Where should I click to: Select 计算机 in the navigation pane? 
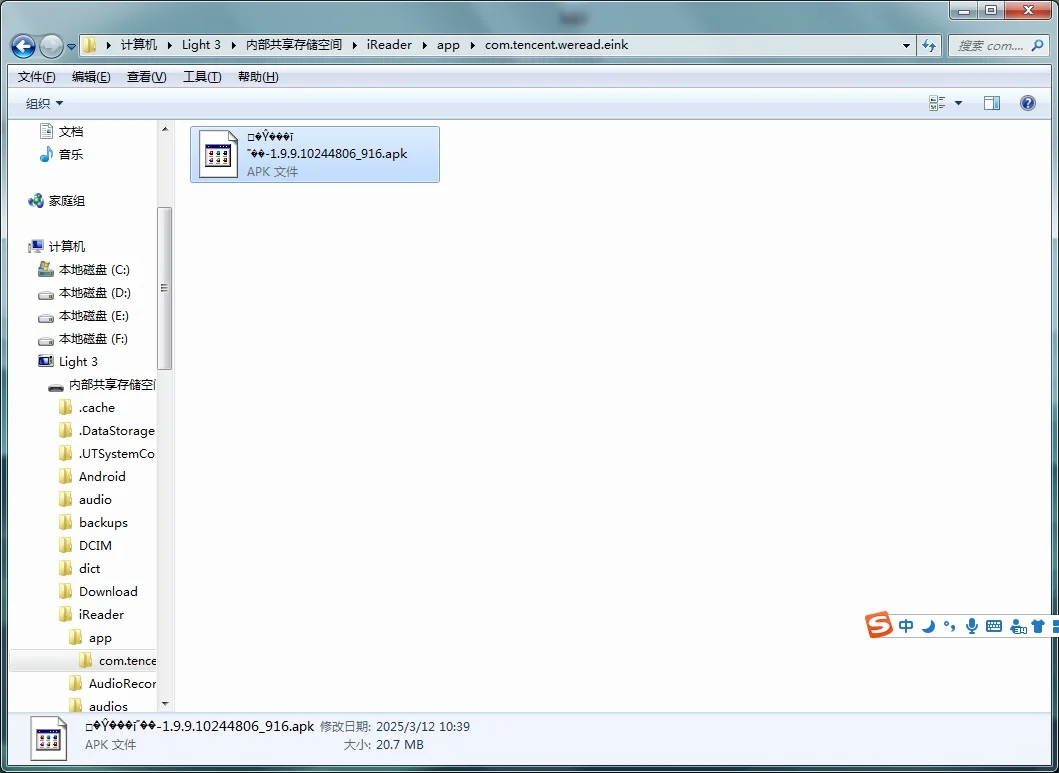pos(57,247)
